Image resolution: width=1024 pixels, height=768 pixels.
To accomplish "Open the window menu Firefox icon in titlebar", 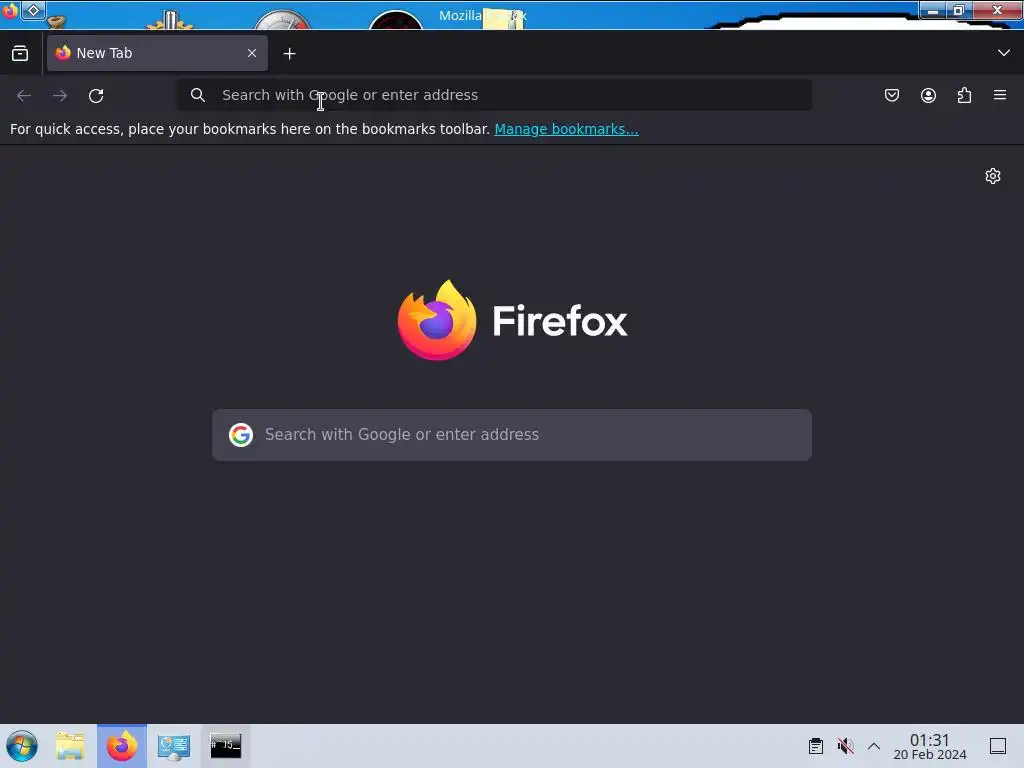I will (x=9, y=10).
